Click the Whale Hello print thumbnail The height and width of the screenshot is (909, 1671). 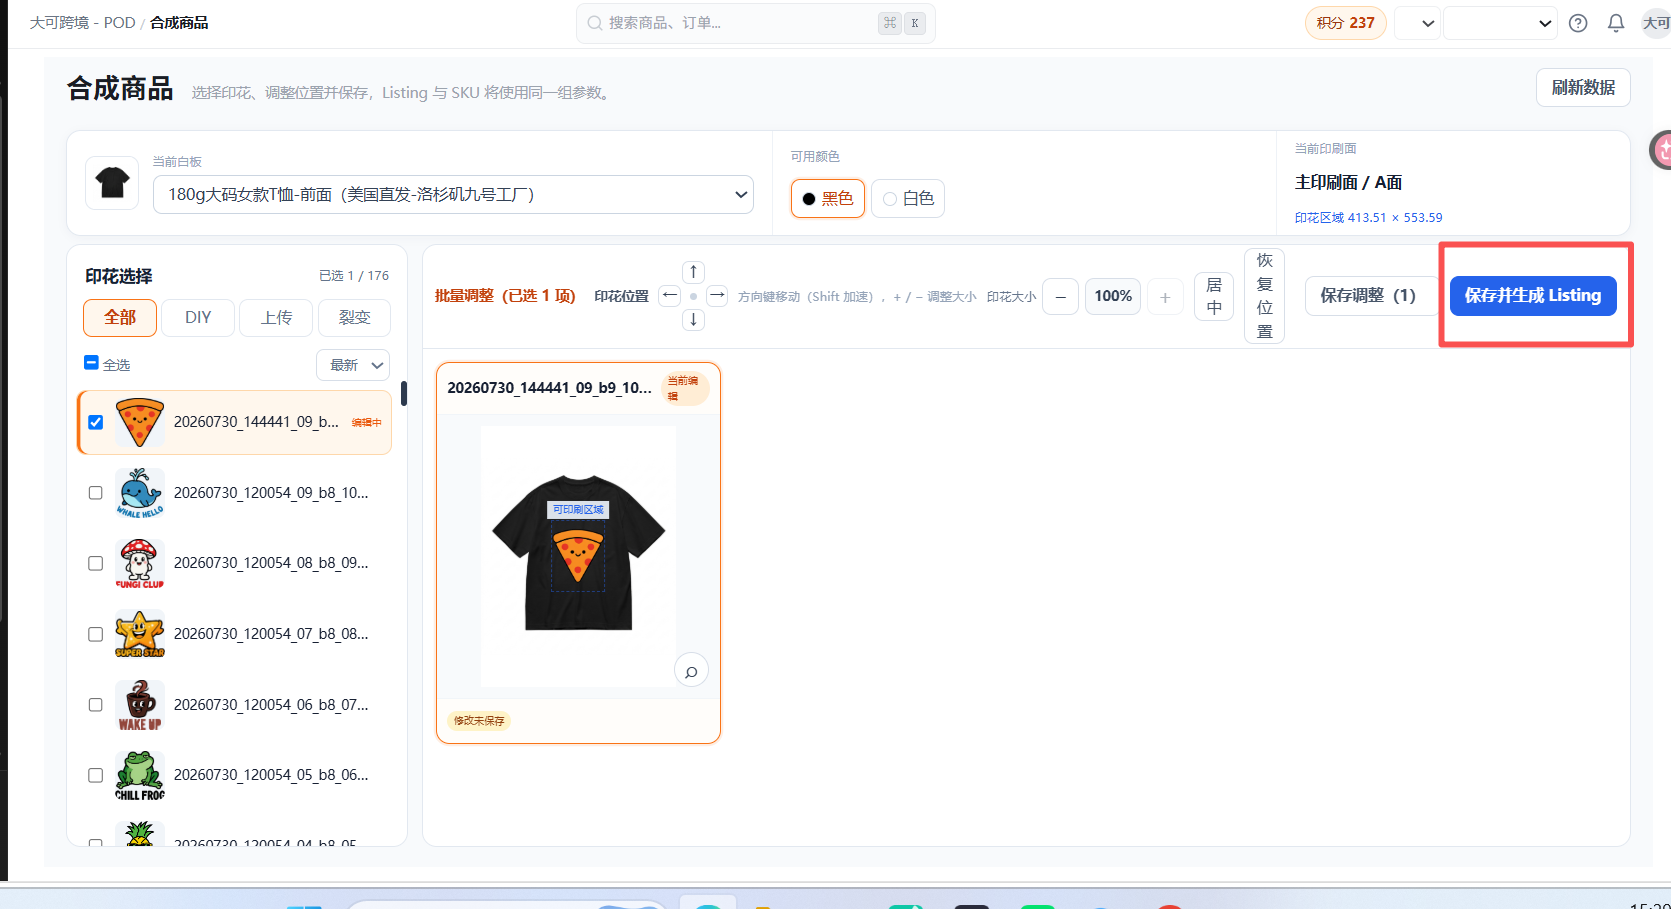[140, 493]
